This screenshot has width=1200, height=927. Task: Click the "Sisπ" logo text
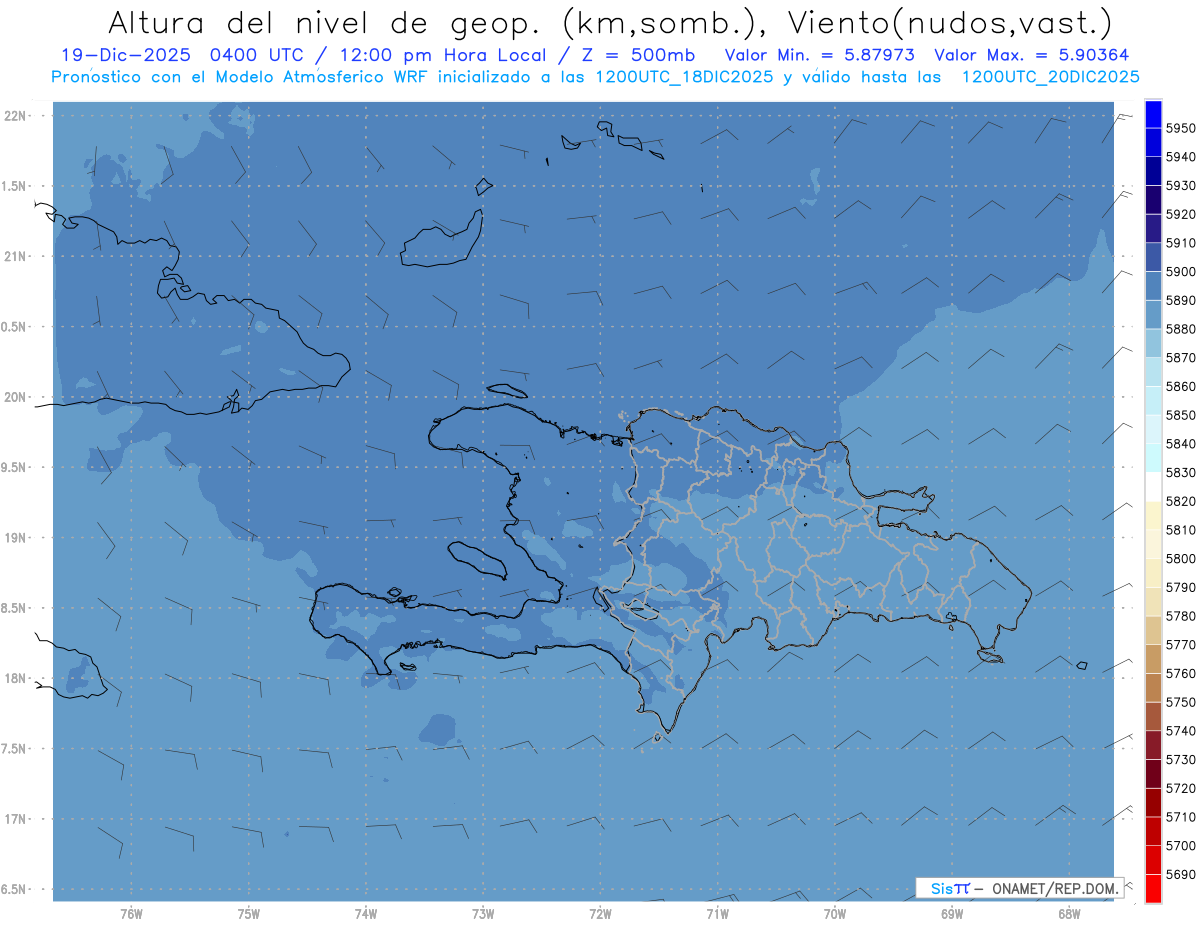(950, 888)
